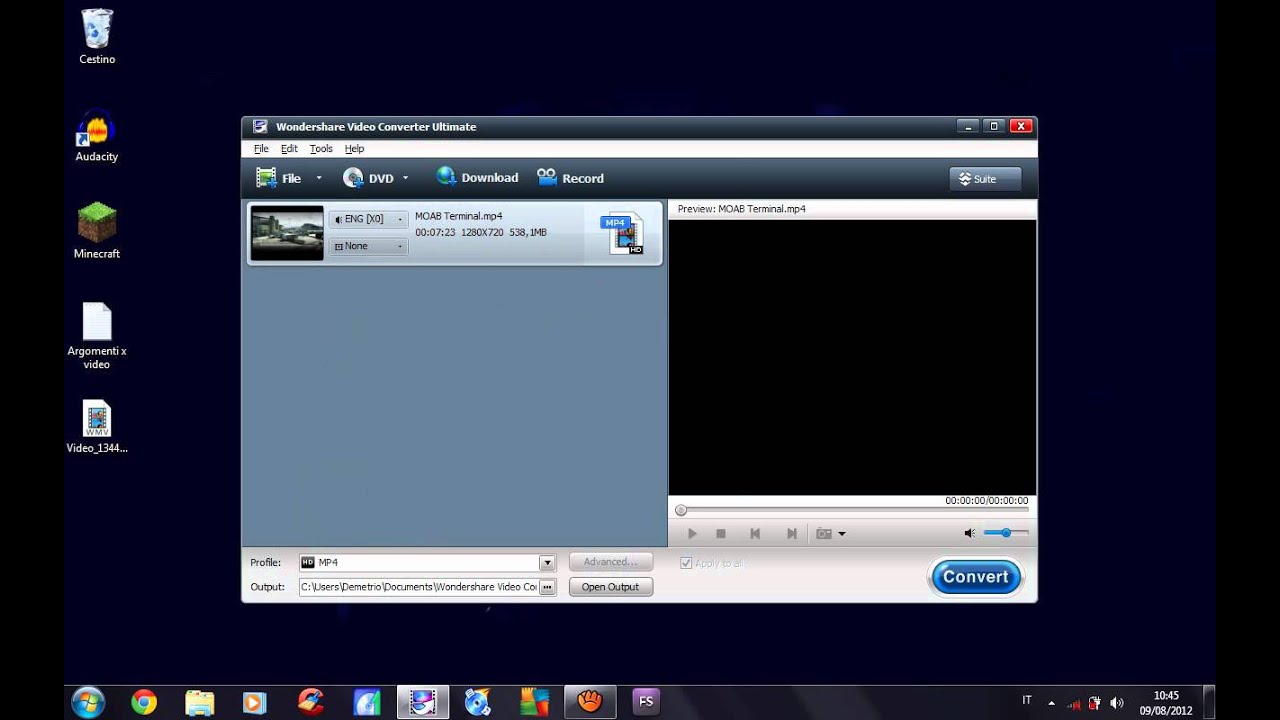Click the CCleaner taskbar icon

click(x=311, y=702)
